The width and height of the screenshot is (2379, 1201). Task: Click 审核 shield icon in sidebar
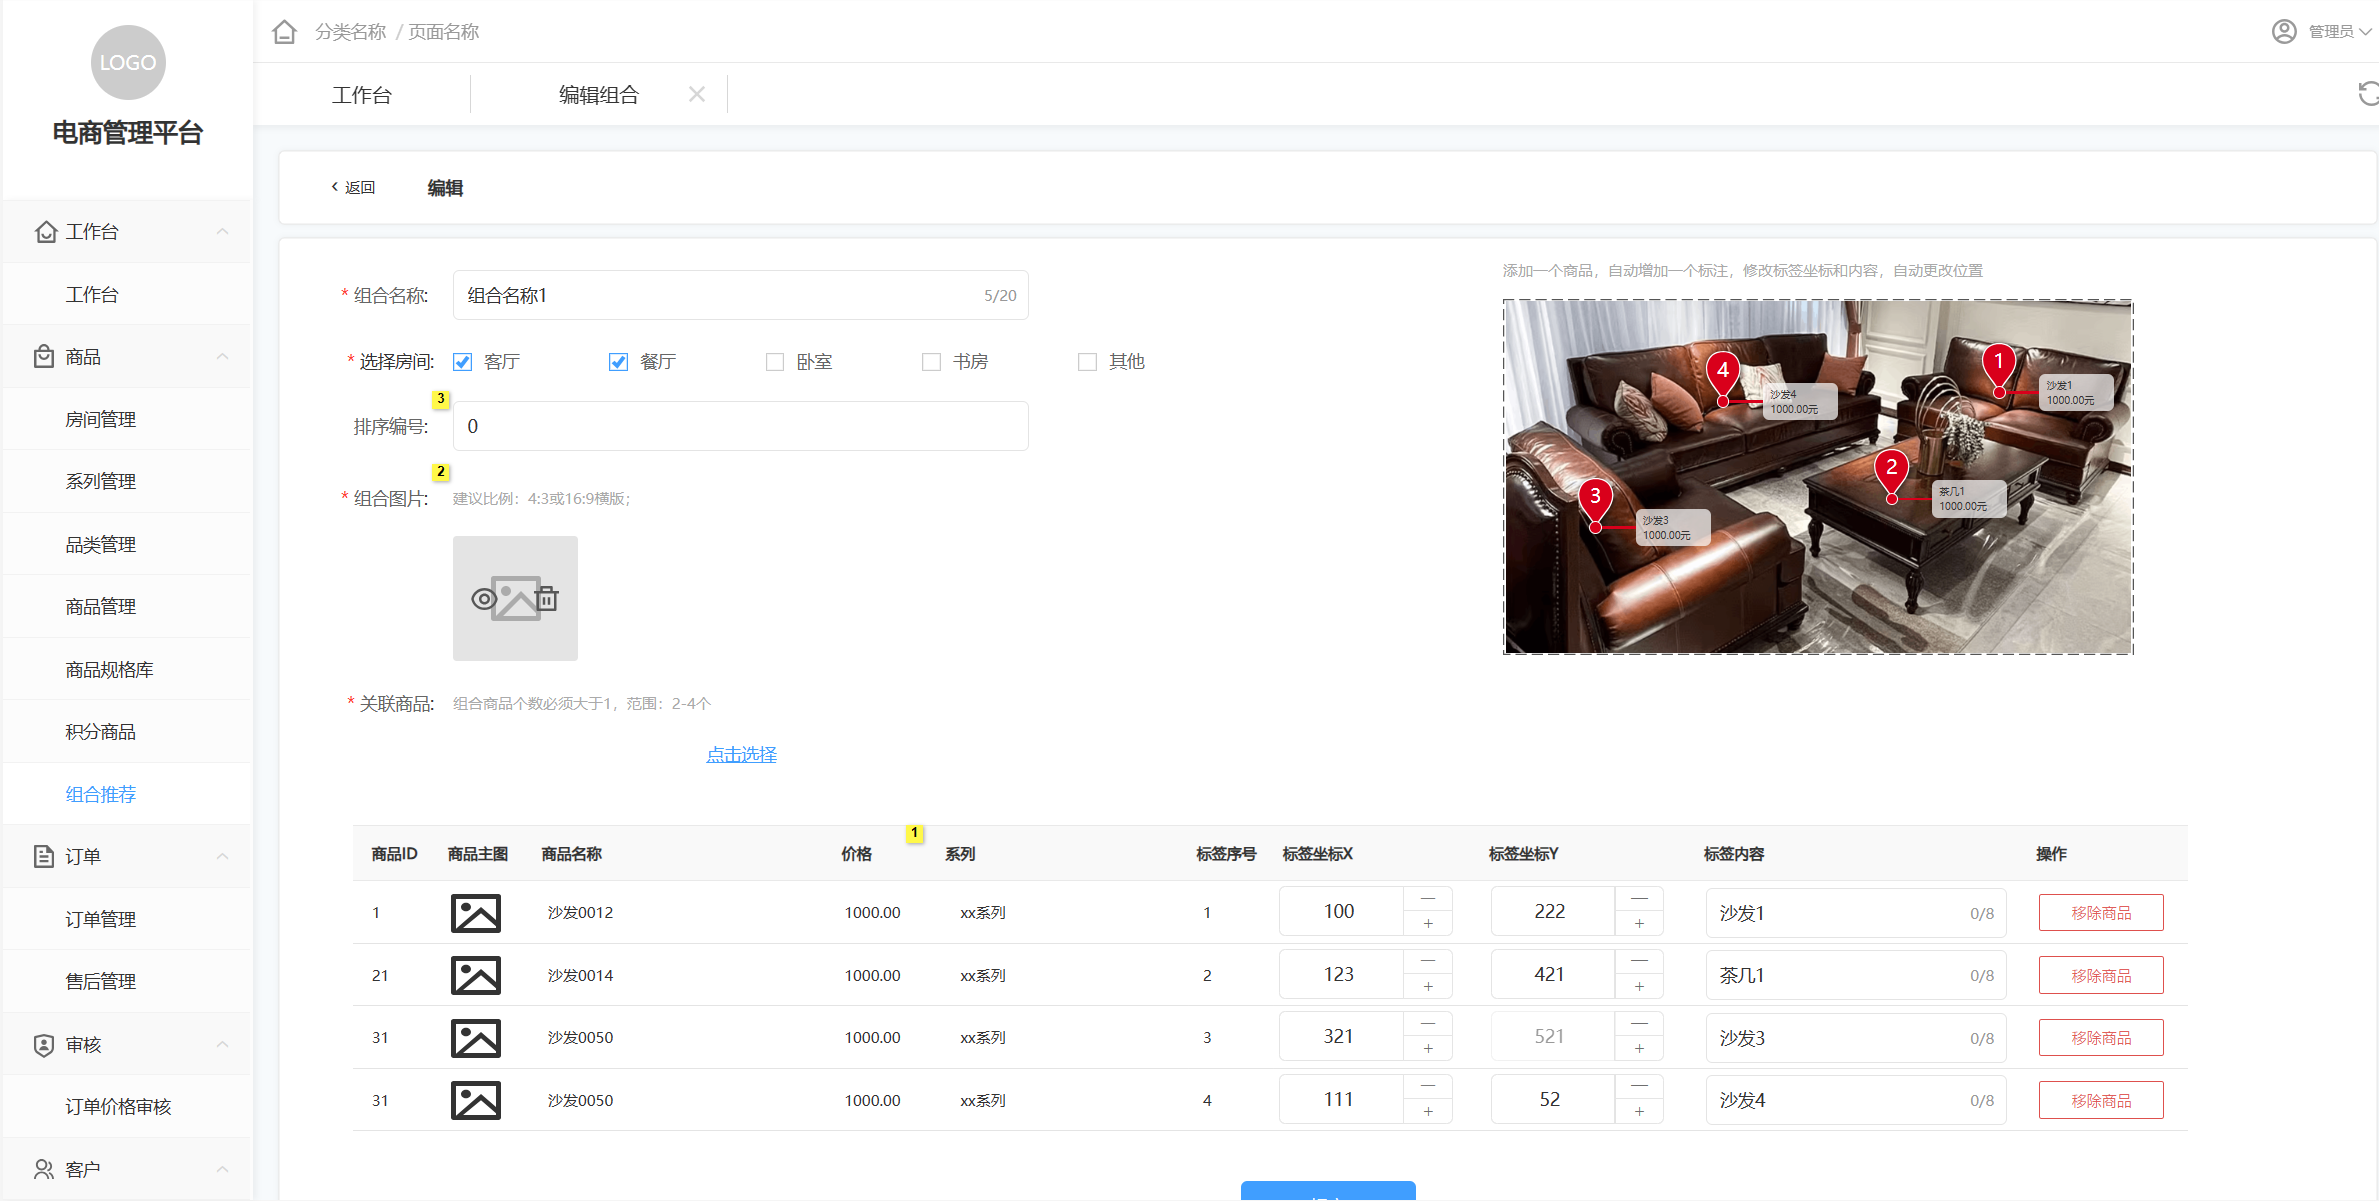(44, 1045)
